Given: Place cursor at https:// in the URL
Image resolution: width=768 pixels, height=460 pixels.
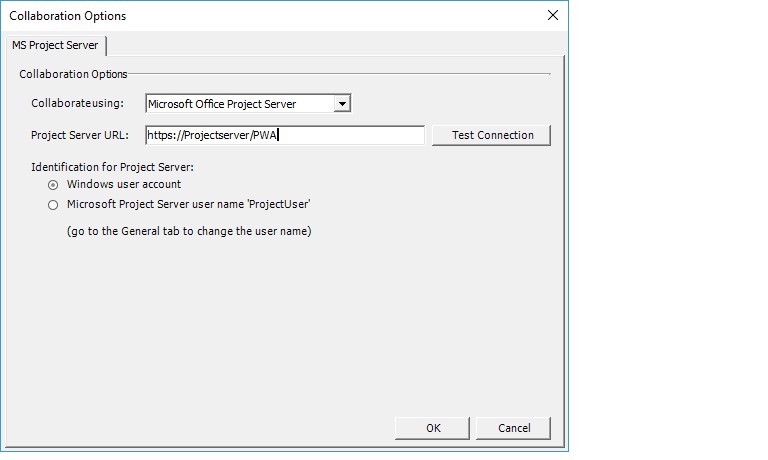Looking at the screenshot, I should pos(165,135).
